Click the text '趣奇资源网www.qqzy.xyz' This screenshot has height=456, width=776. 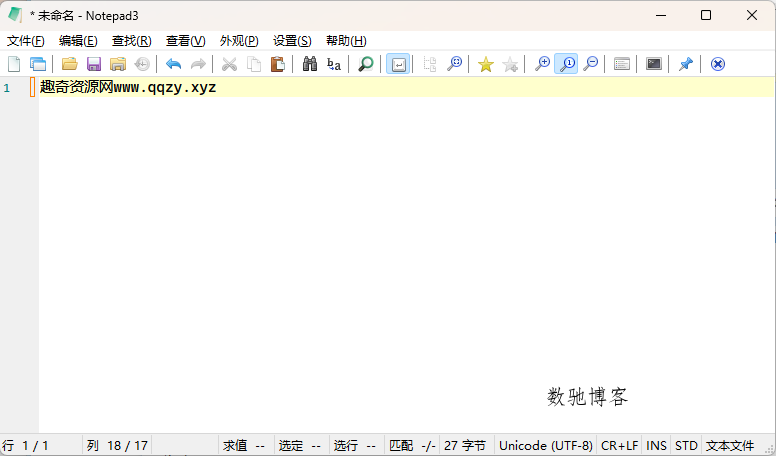(x=128, y=87)
